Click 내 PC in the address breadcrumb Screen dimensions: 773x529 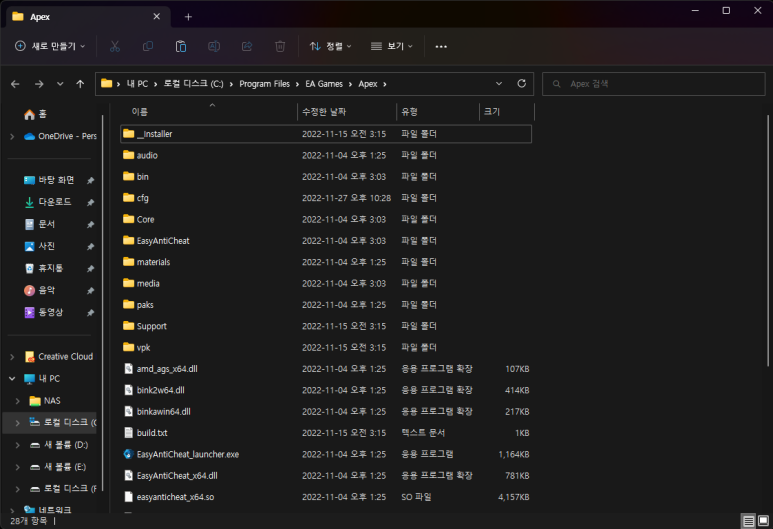[x=137, y=84]
